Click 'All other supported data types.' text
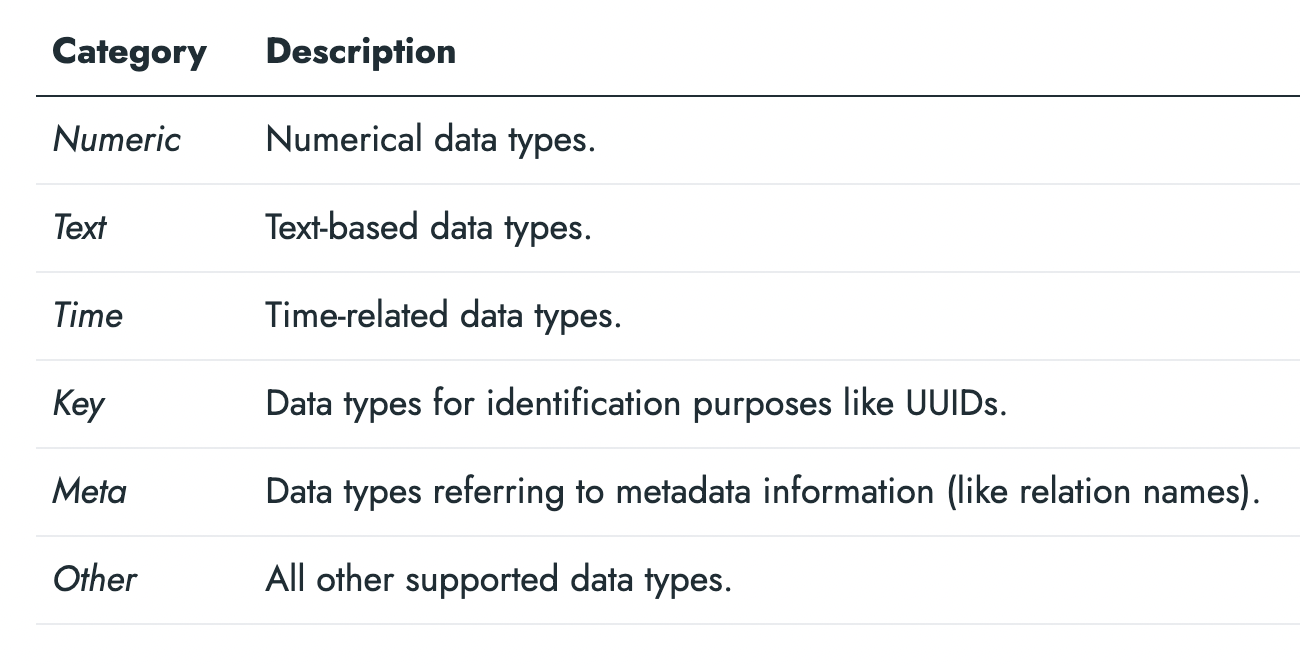The width and height of the screenshot is (1300, 666). pyautogui.click(x=498, y=580)
